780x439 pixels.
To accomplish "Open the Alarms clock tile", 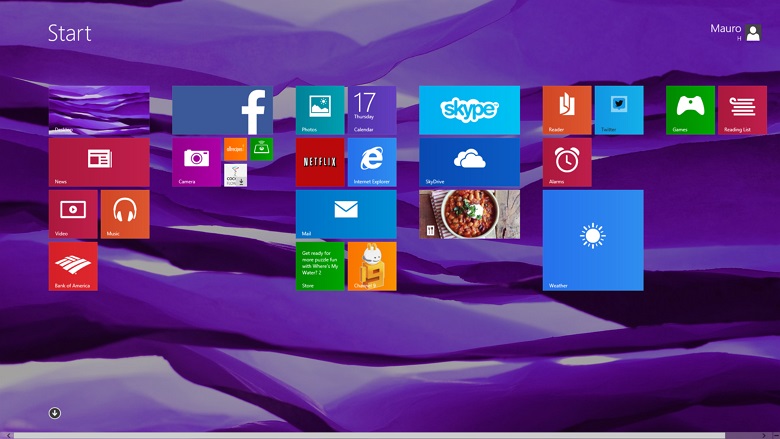I will [567, 162].
